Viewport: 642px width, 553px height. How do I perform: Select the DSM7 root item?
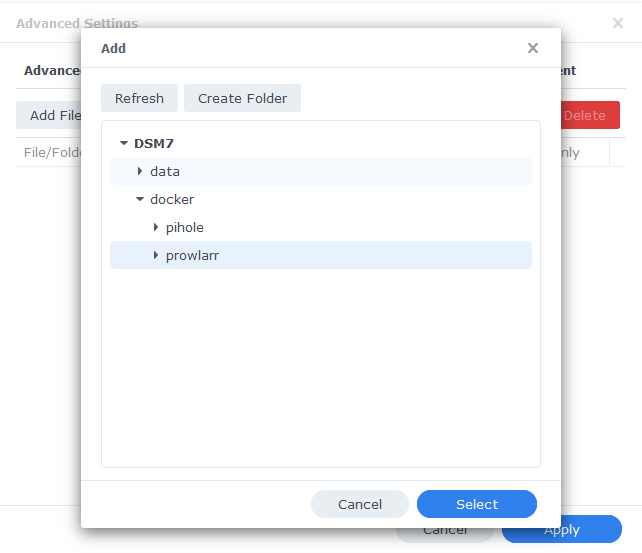point(154,143)
